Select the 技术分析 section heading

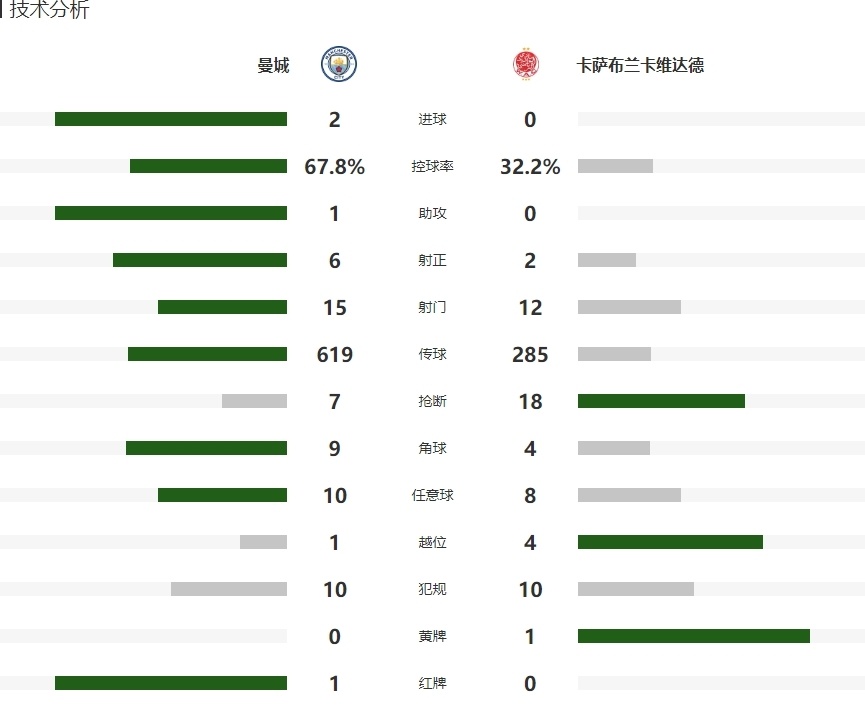tap(49, 9)
